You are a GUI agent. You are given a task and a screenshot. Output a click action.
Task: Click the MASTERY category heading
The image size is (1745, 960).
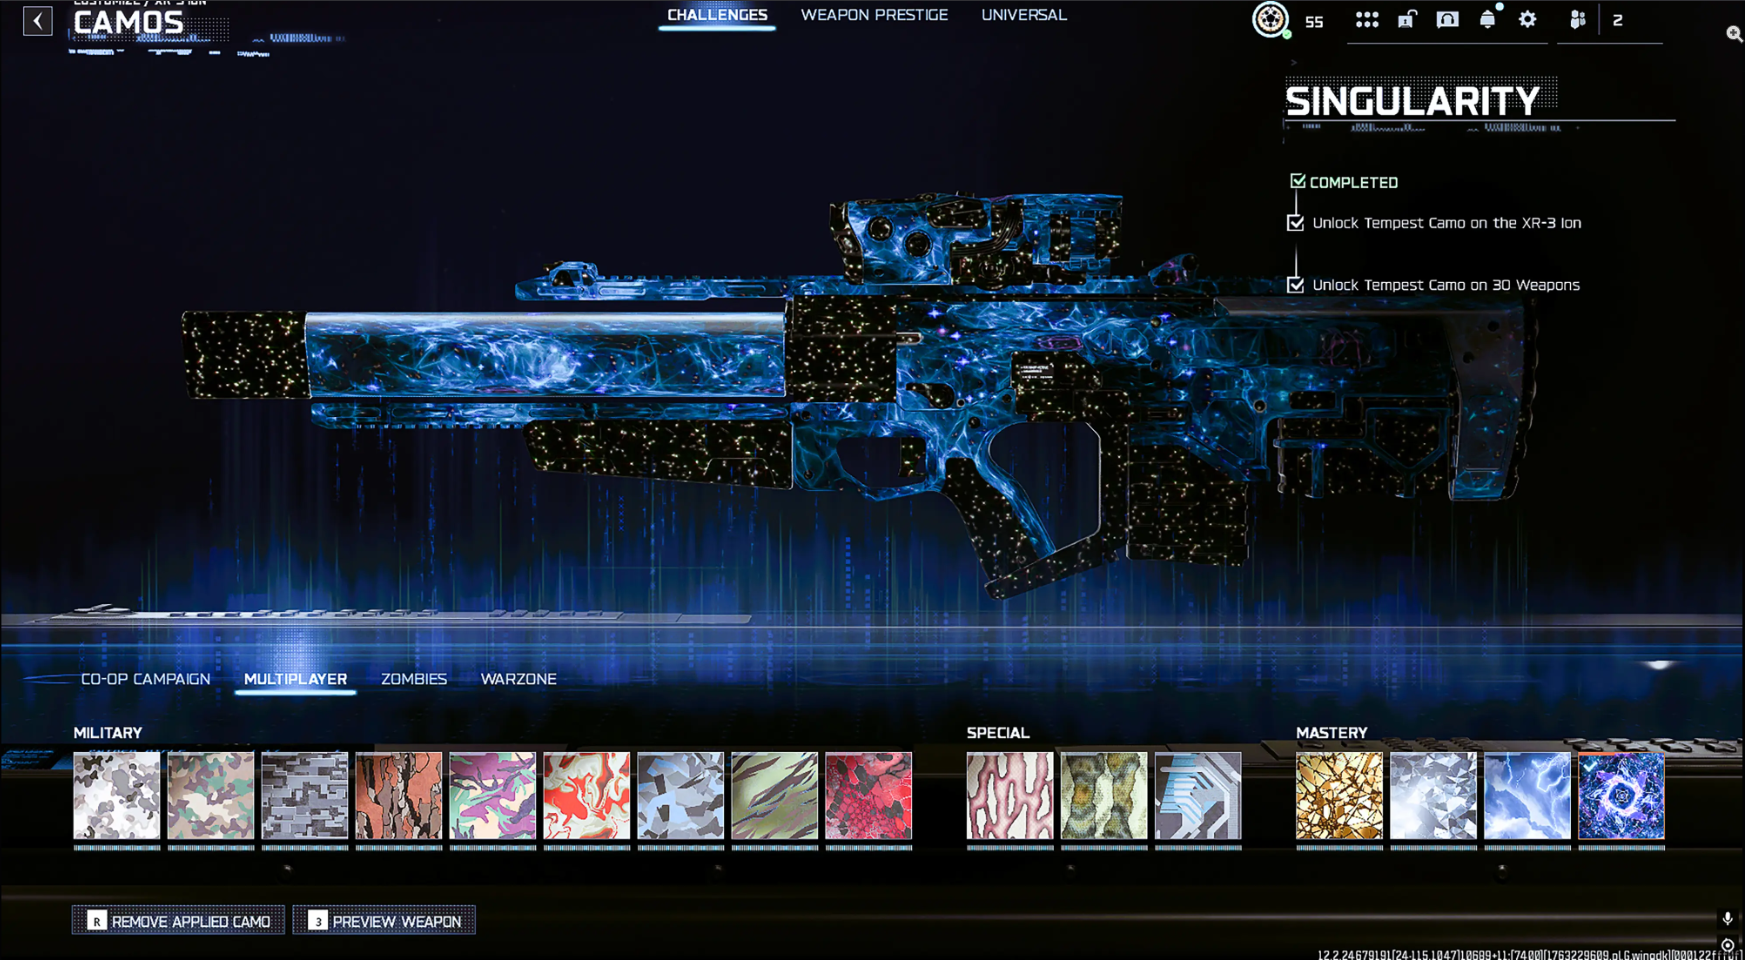[1332, 733]
